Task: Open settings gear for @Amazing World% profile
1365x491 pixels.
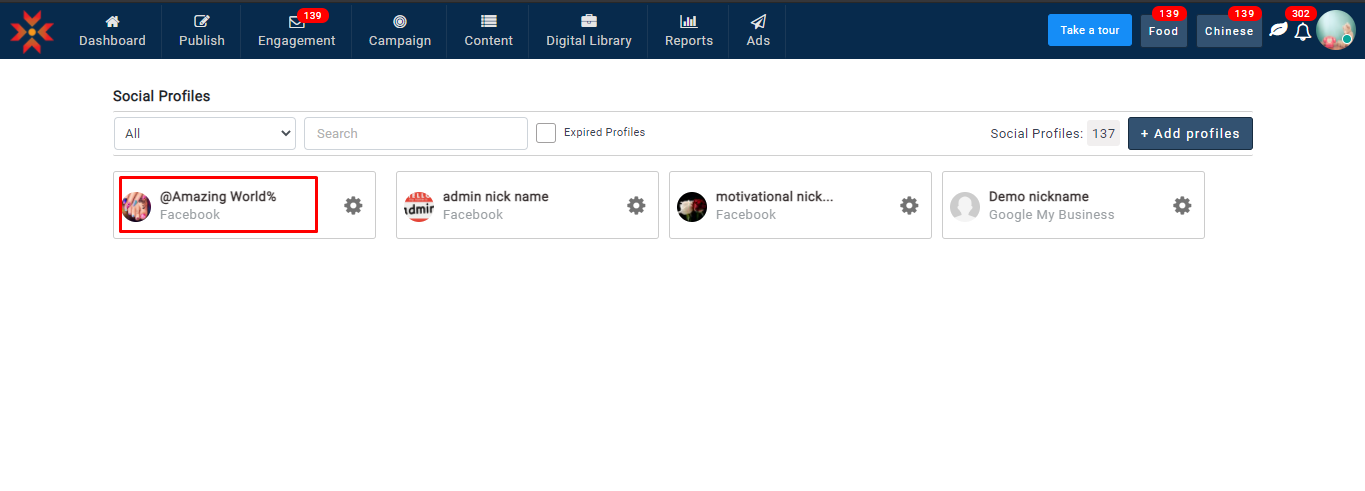Action: pyautogui.click(x=353, y=205)
